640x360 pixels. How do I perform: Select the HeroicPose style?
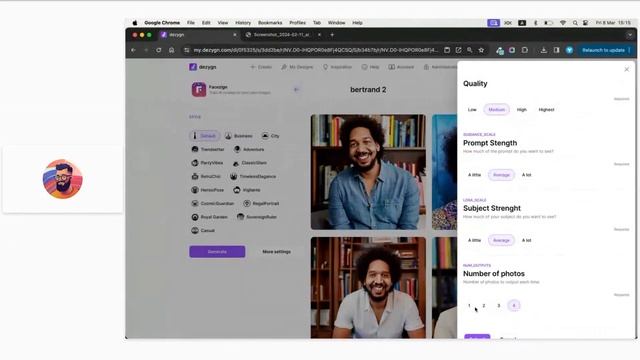point(208,190)
